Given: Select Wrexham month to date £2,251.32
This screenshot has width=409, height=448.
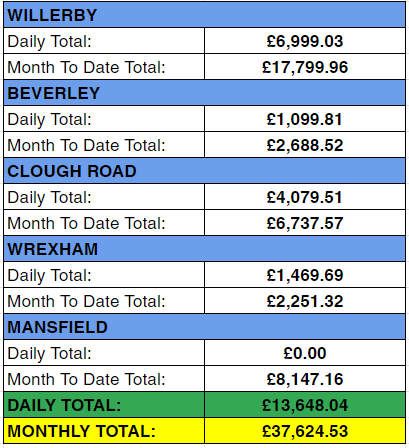Looking at the screenshot, I should [x=305, y=301].
